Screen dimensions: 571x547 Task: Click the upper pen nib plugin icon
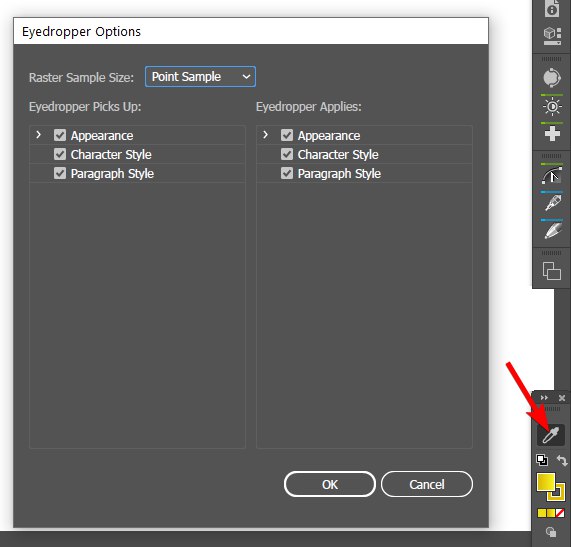[x=552, y=202]
